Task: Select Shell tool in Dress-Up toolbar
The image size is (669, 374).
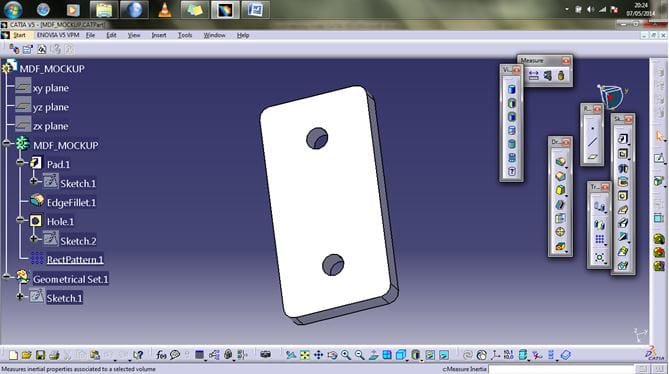Action: tap(560, 204)
